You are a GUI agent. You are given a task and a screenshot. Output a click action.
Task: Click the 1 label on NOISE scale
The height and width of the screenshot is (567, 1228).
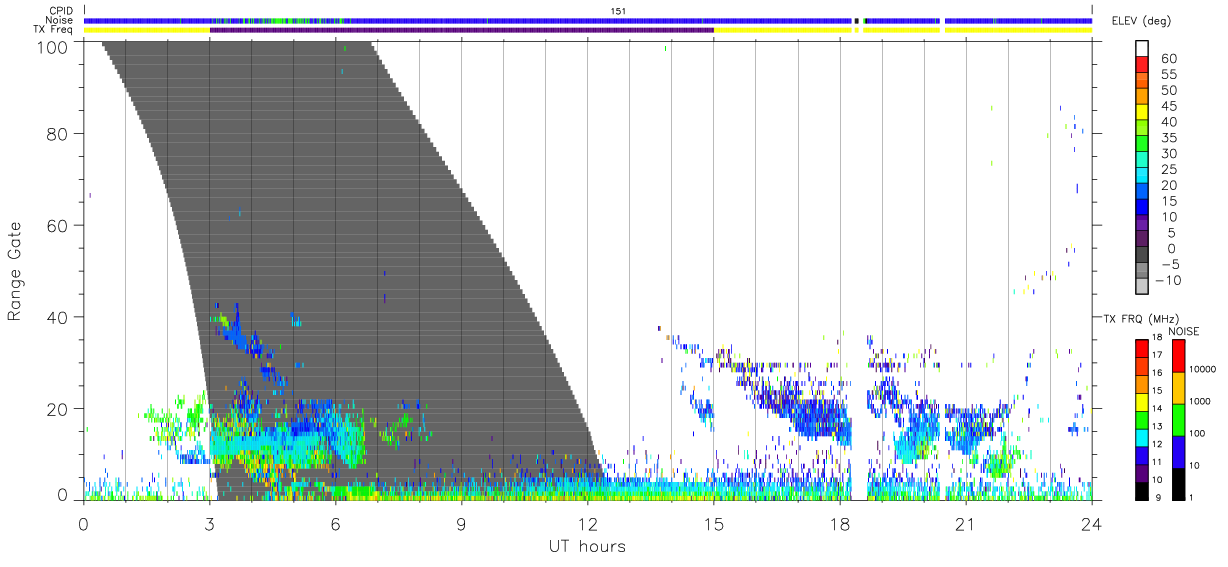[1193, 497]
